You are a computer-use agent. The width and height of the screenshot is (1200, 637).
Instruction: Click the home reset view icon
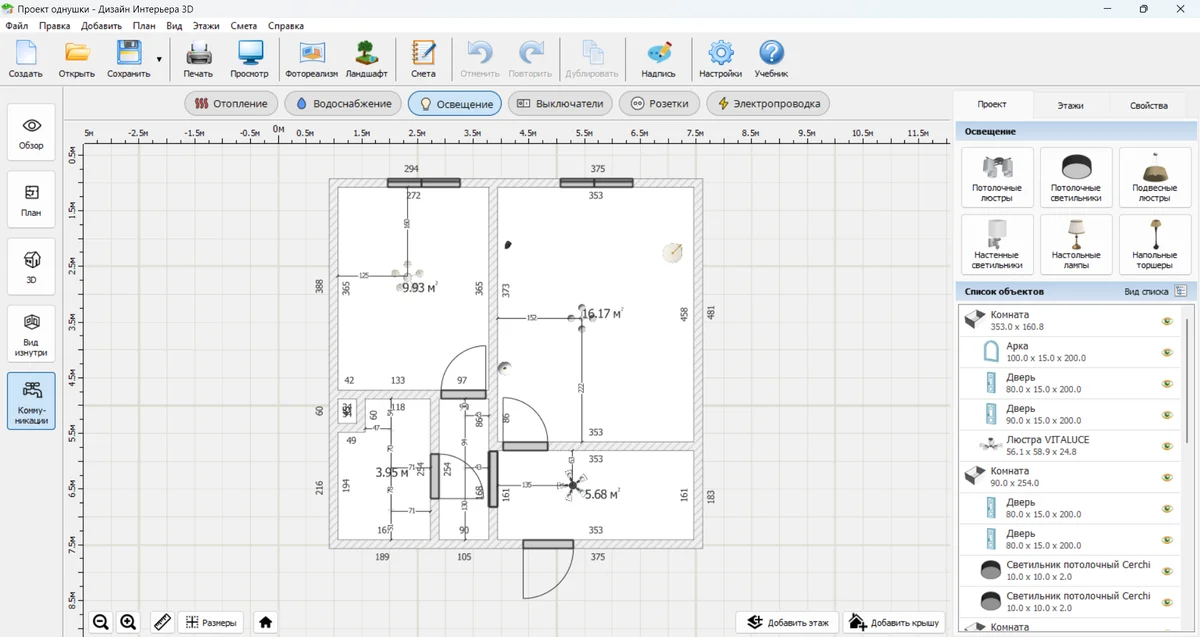[x=265, y=622]
